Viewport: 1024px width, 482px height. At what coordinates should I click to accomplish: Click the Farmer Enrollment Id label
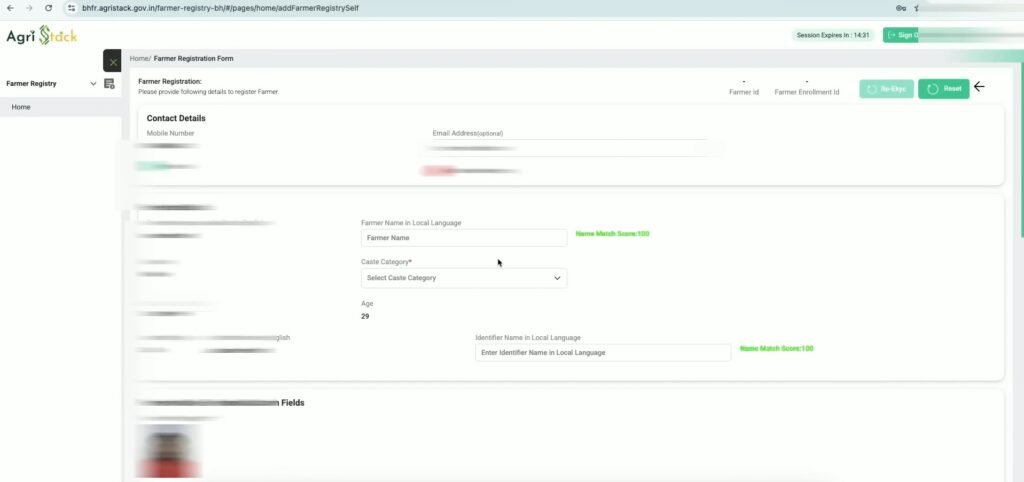tap(807, 92)
